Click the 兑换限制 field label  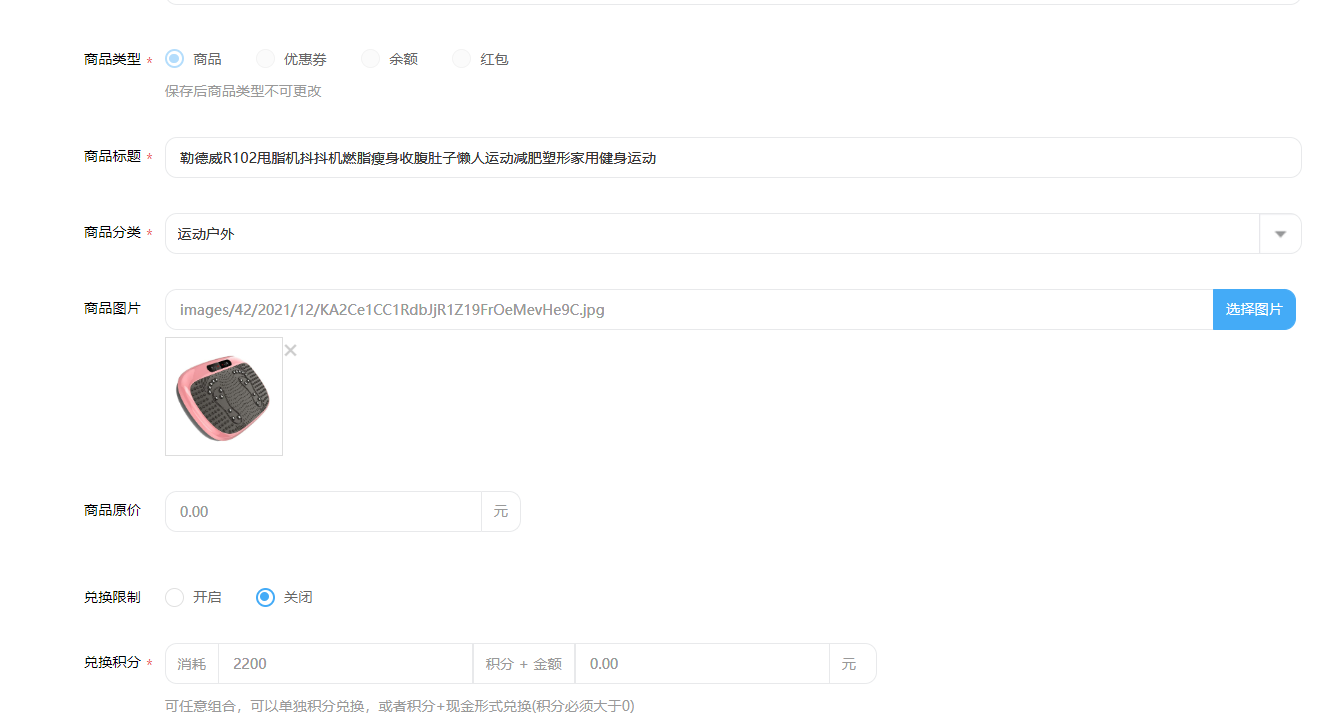pyautogui.click(x=112, y=598)
